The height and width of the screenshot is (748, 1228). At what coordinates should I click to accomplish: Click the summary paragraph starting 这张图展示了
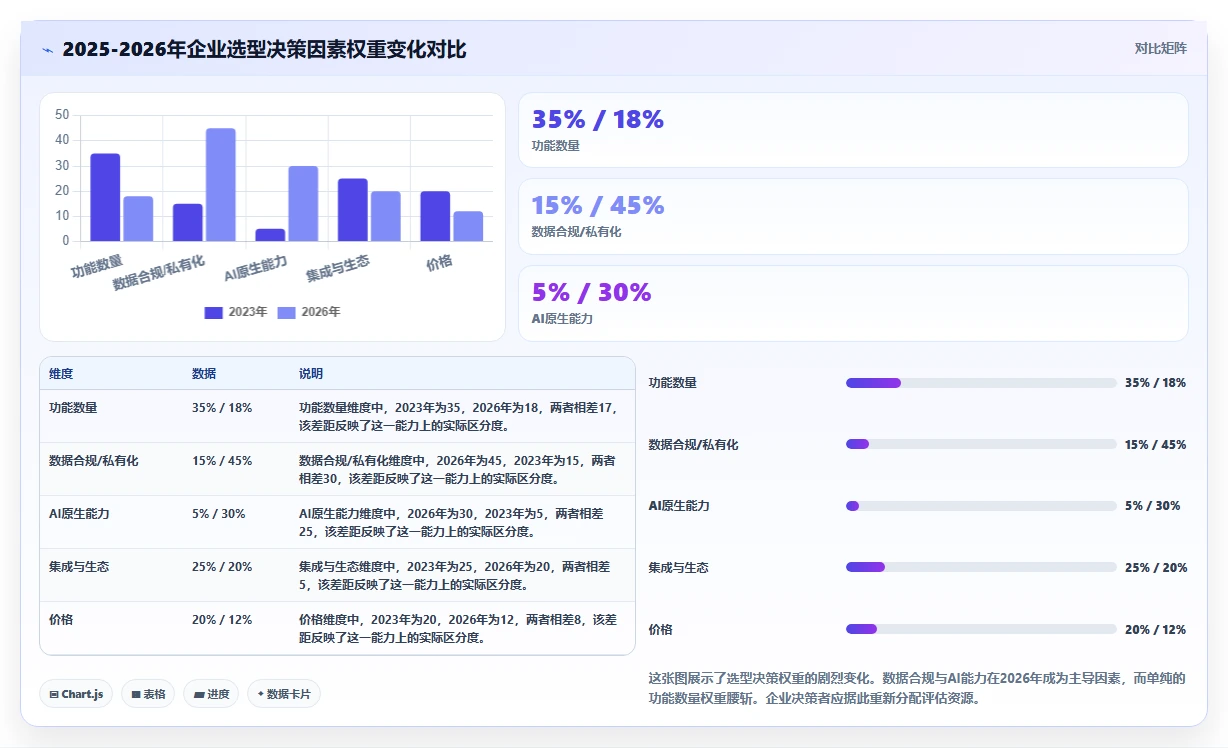917,688
